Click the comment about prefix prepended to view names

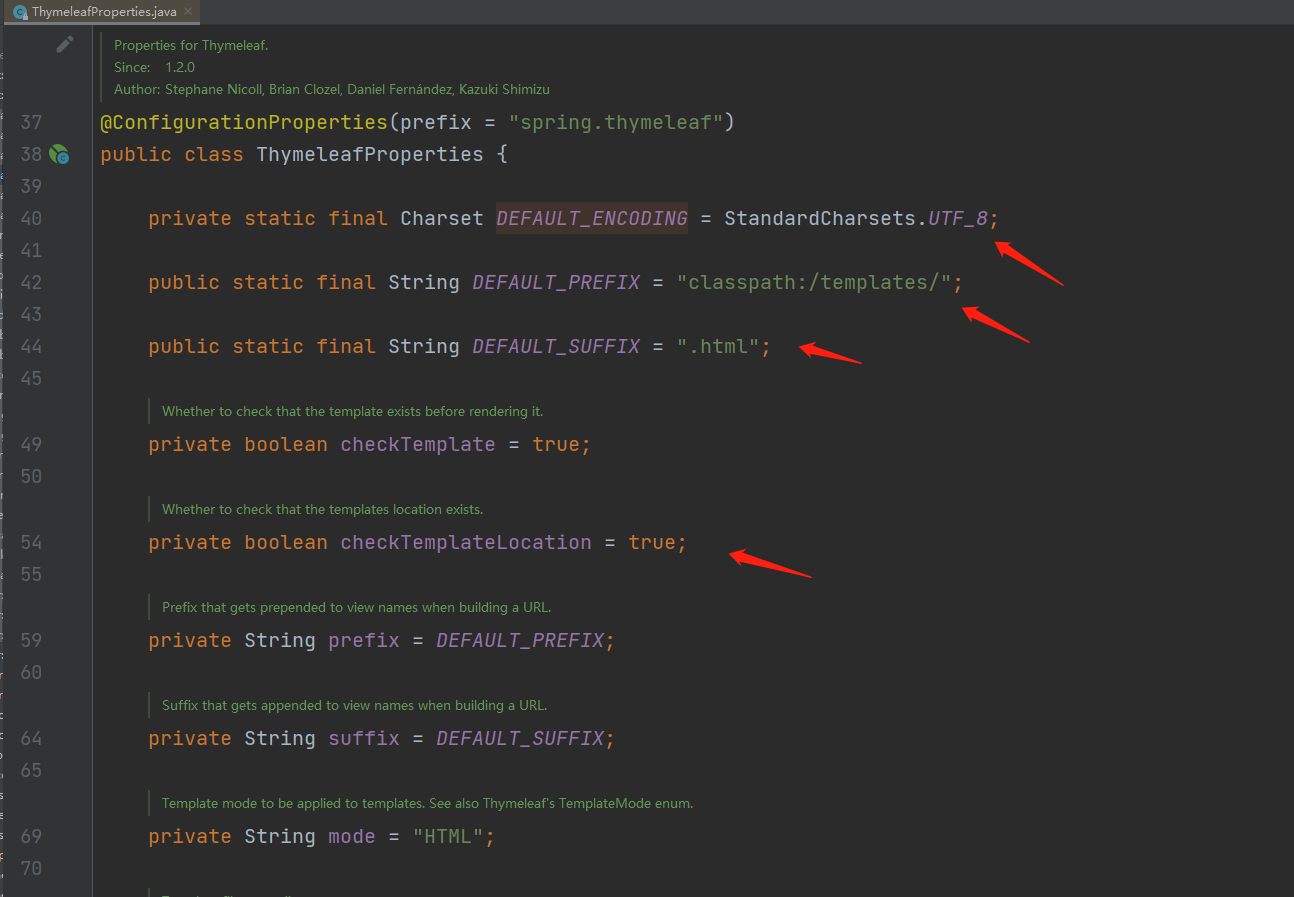356,607
